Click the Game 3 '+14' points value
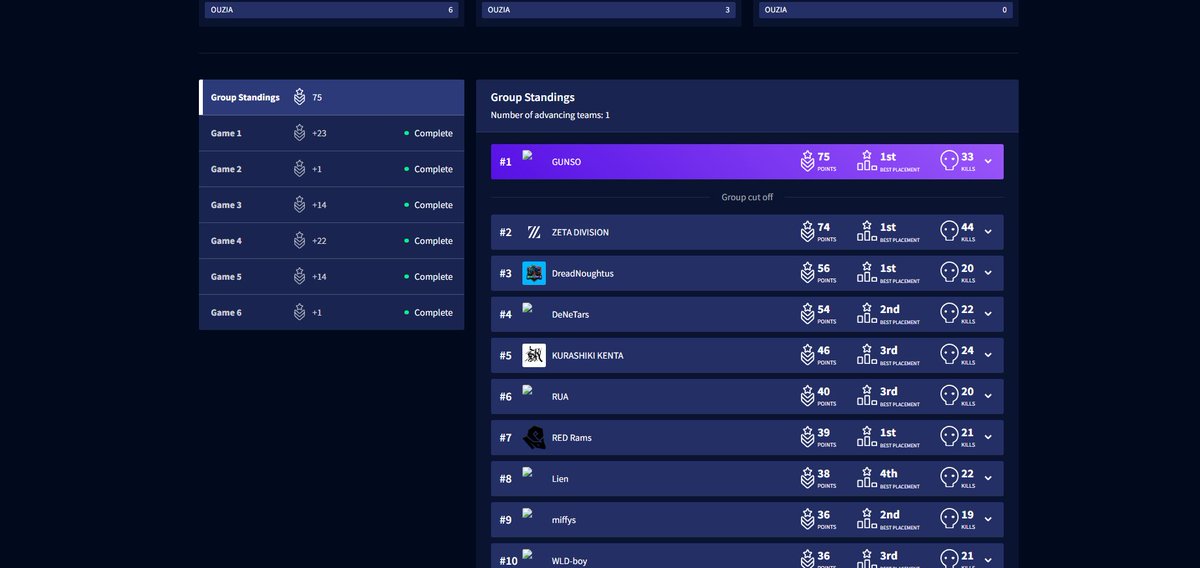The width and height of the screenshot is (1200, 568). 319,205
